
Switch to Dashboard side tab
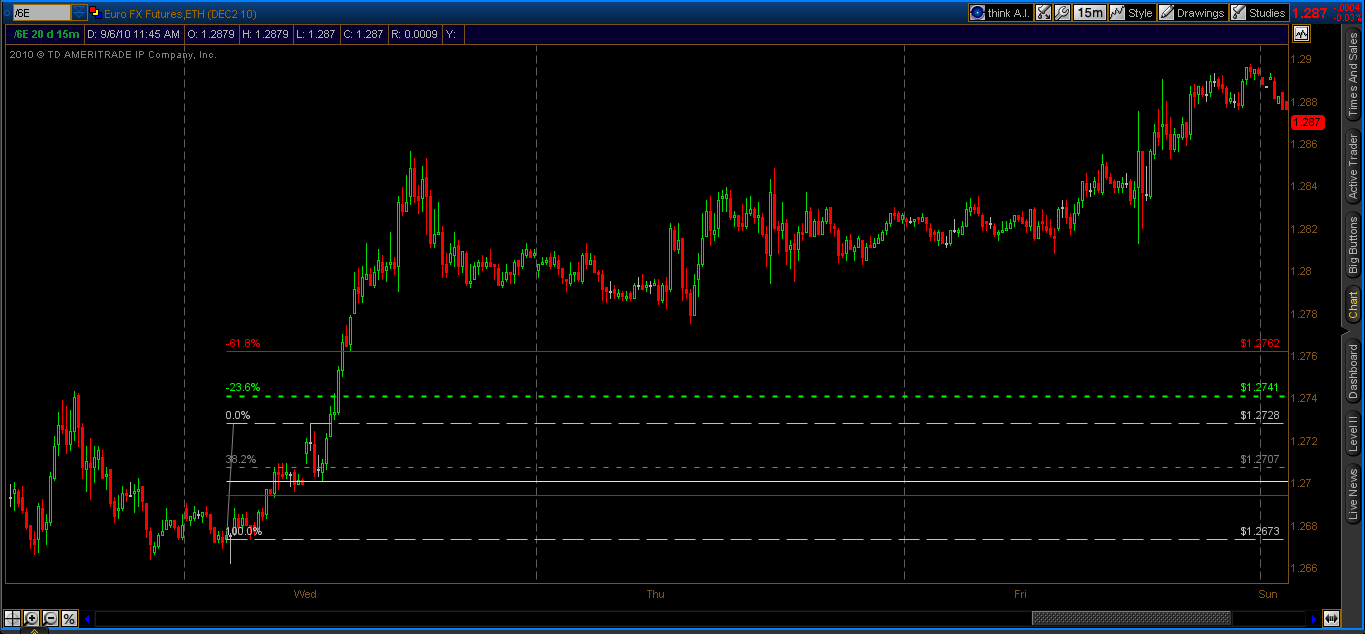coord(1353,372)
